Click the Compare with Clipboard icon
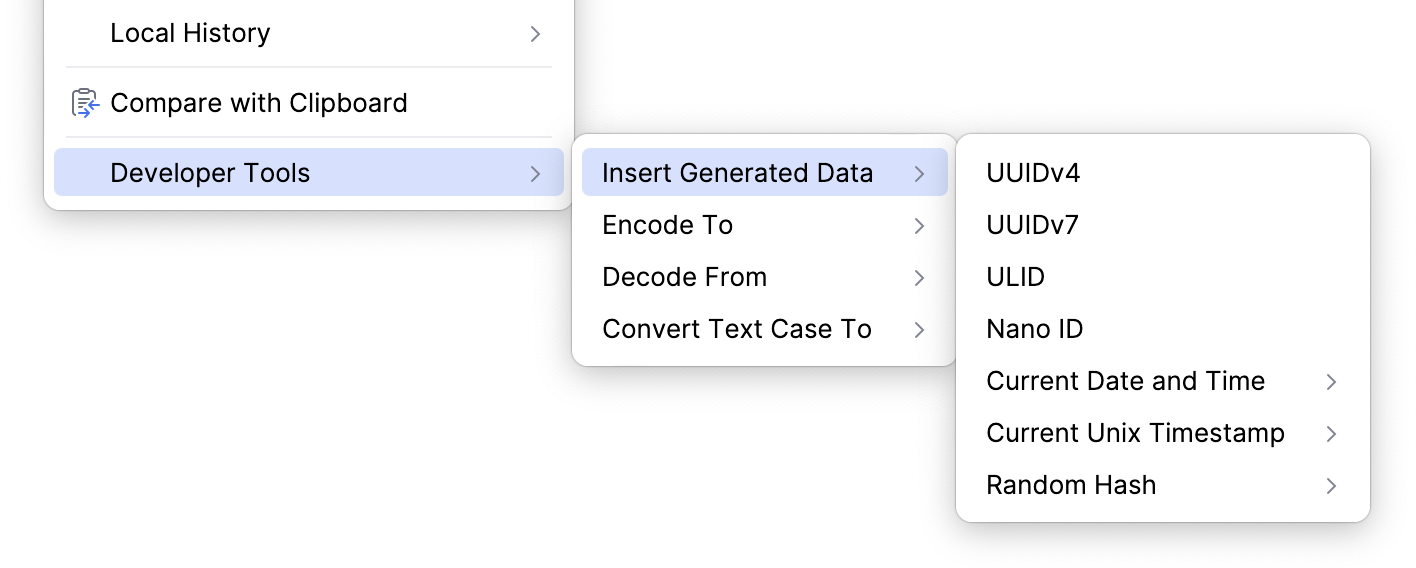This screenshot has width=1416, height=568. pyautogui.click(x=85, y=103)
